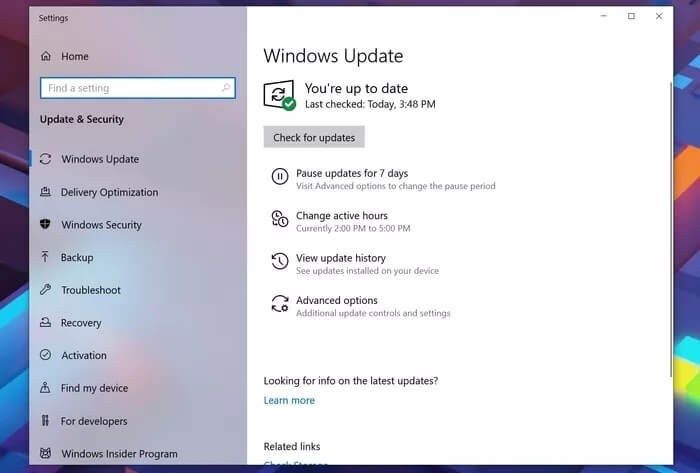Click the Windows Security shield icon
Image resolution: width=700 pixels, height=473 pixels.
(x=46, y=224)
